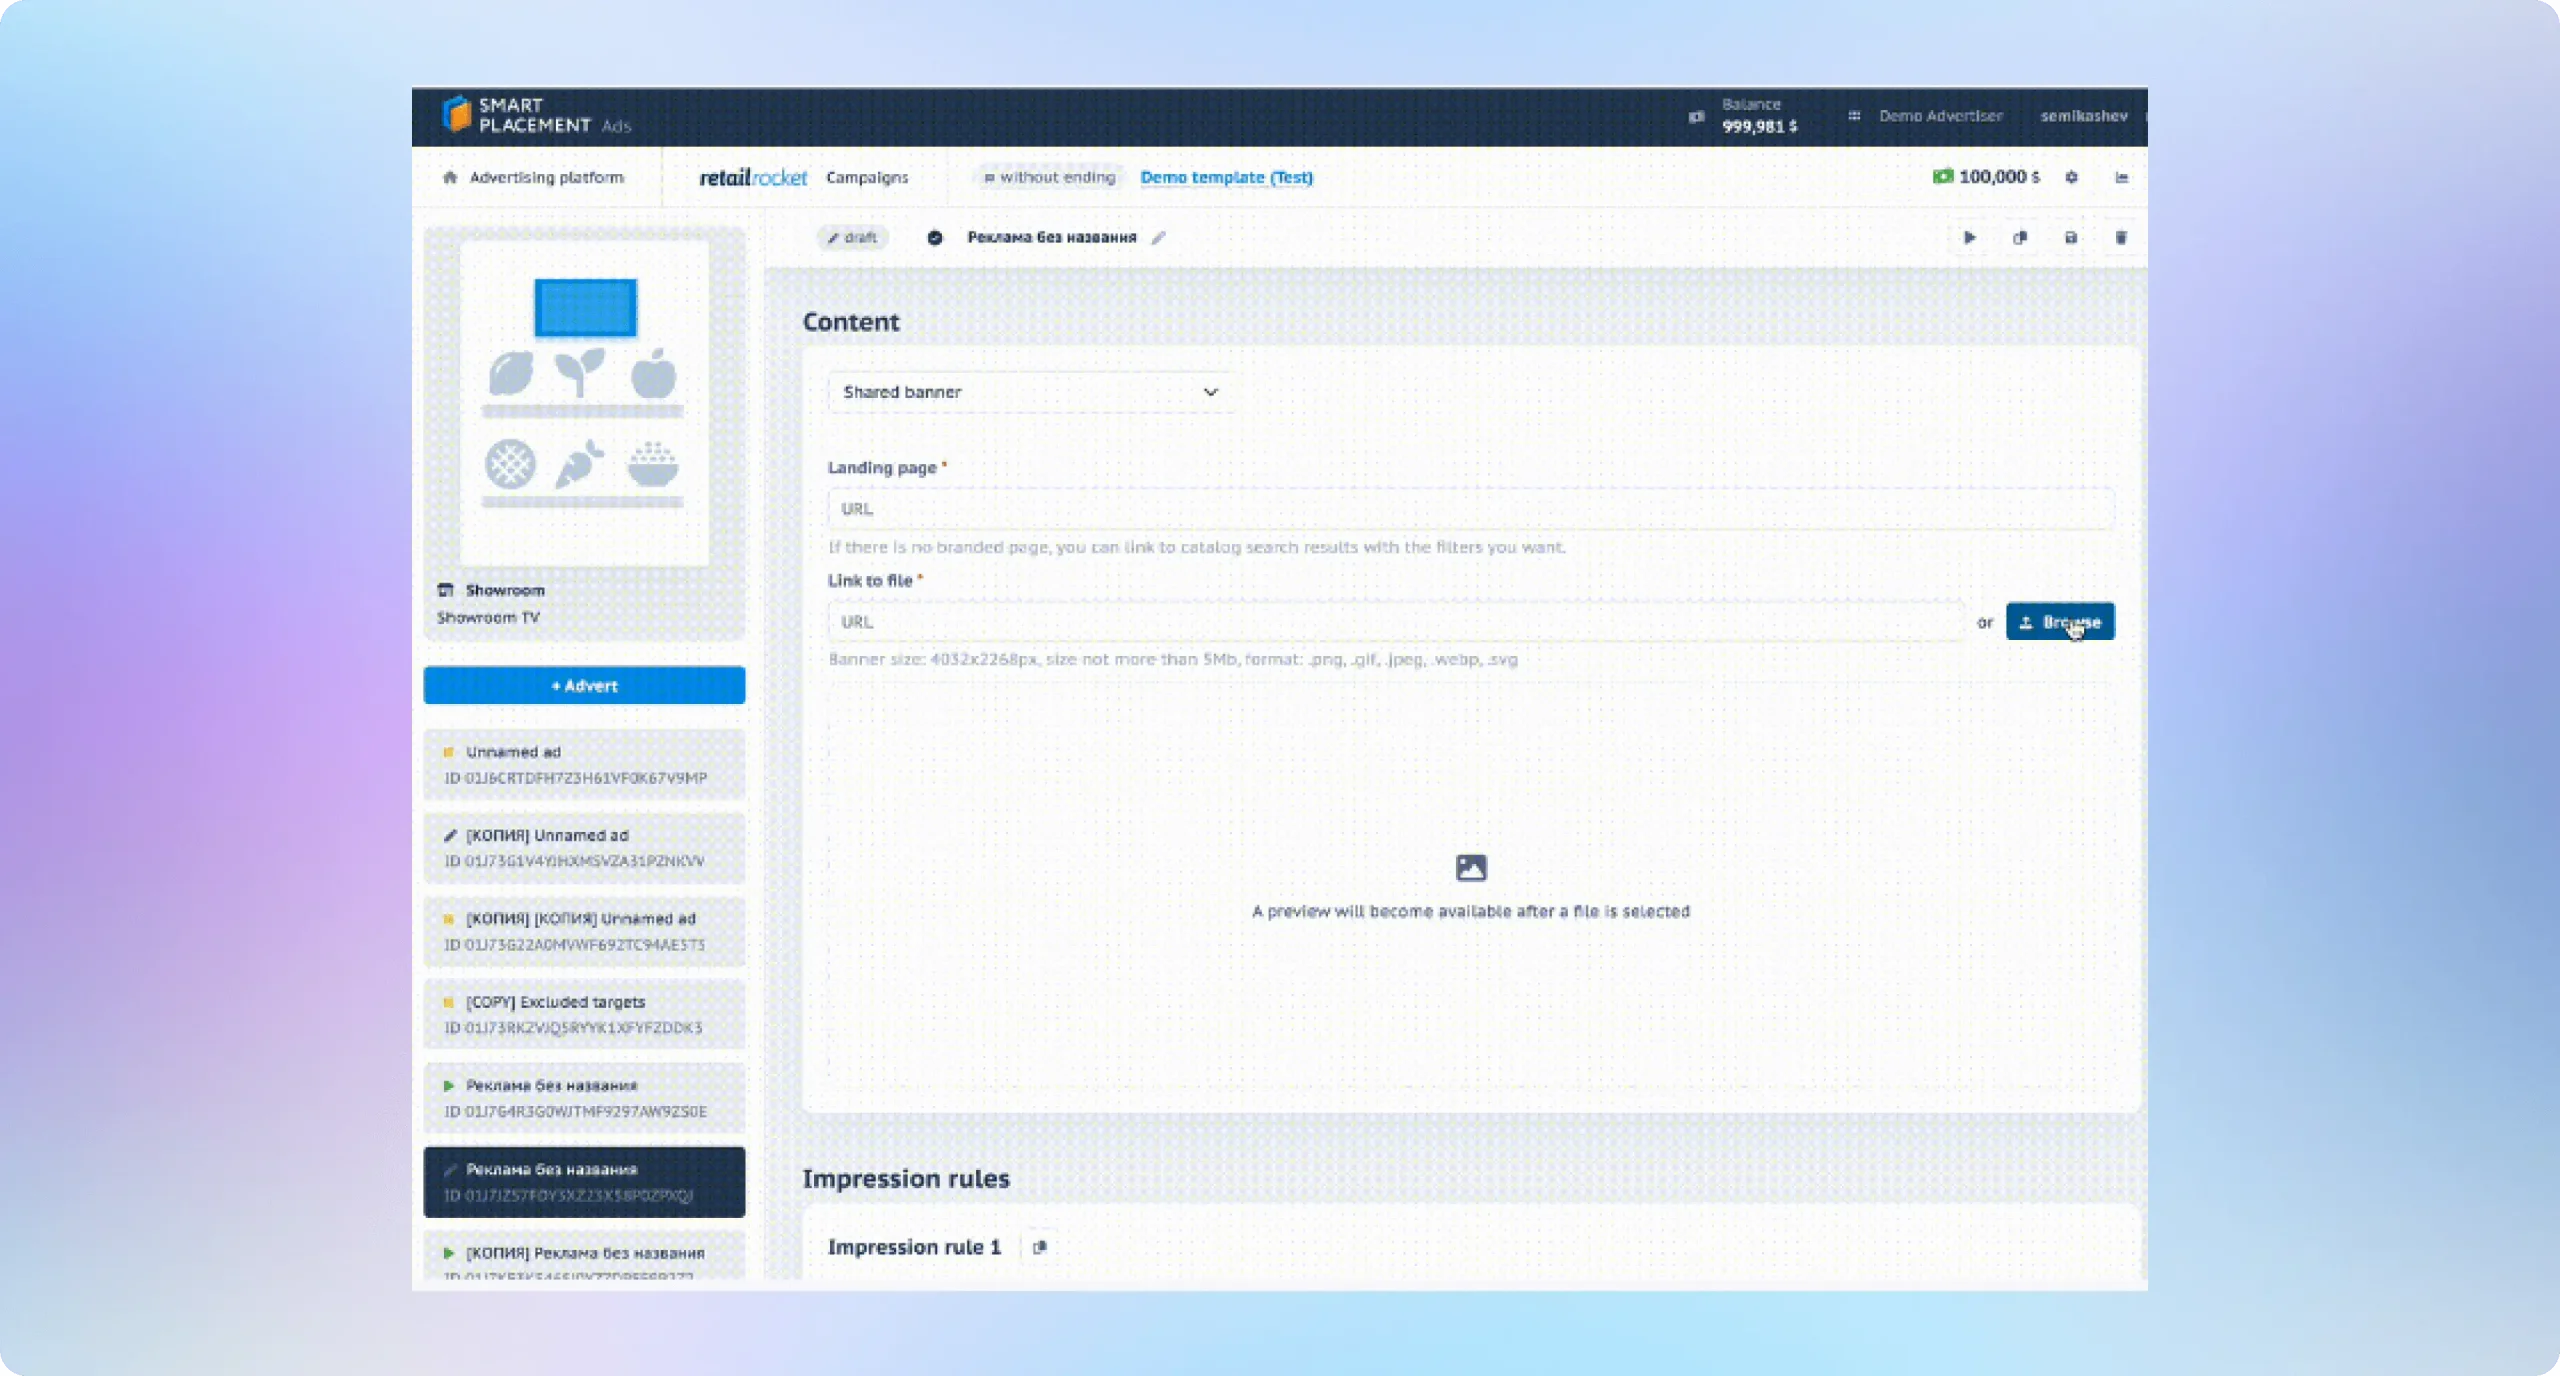Open the Demo template (Test) link
The height and width of the screenshot is (1376, 2560).
point(1226,177)
